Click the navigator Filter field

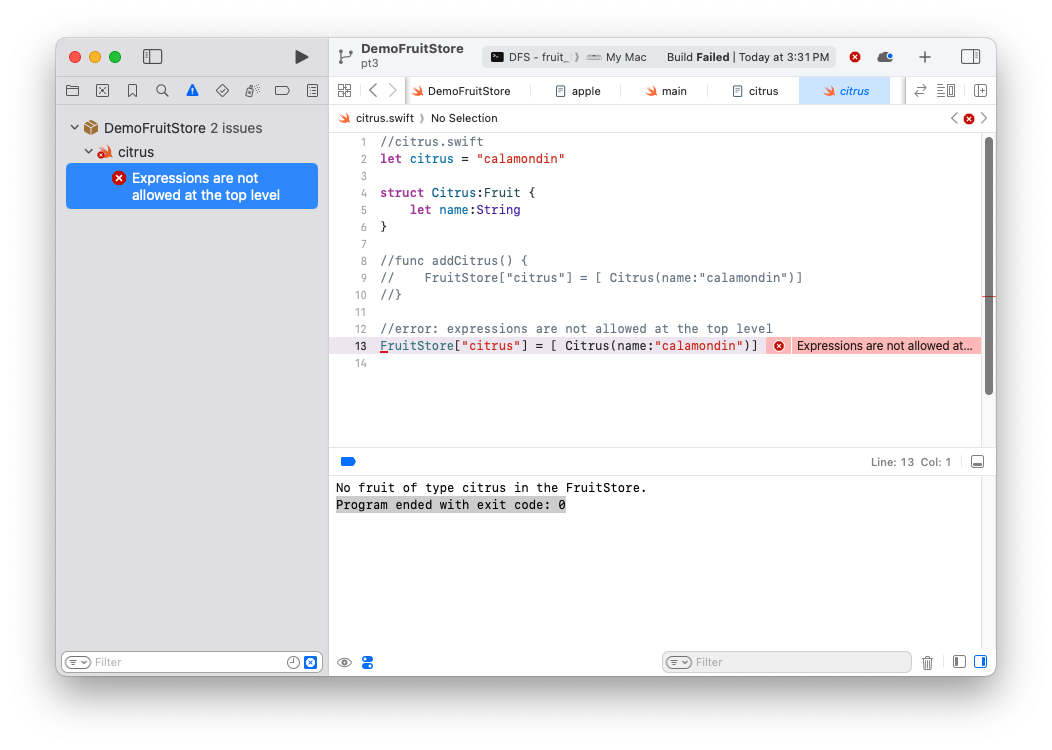pos(192,662)
